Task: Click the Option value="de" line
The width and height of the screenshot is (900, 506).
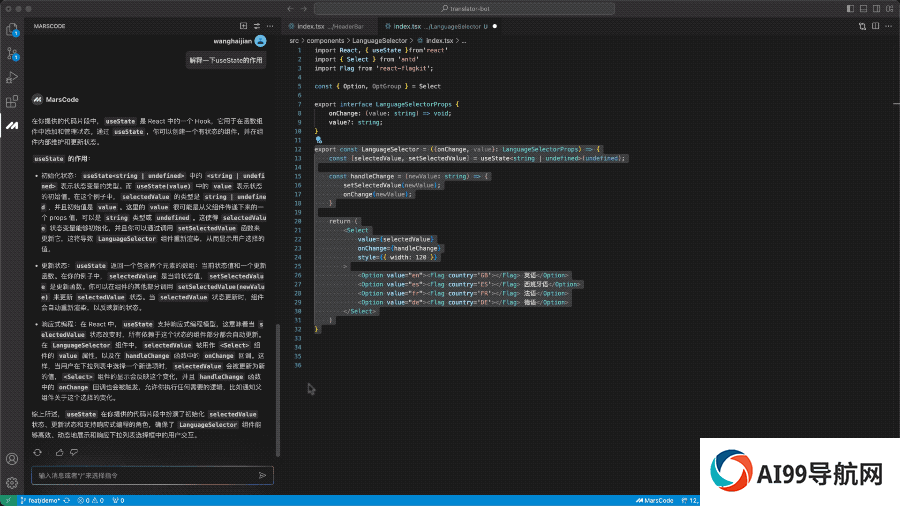Action: (x=464, y=302)
